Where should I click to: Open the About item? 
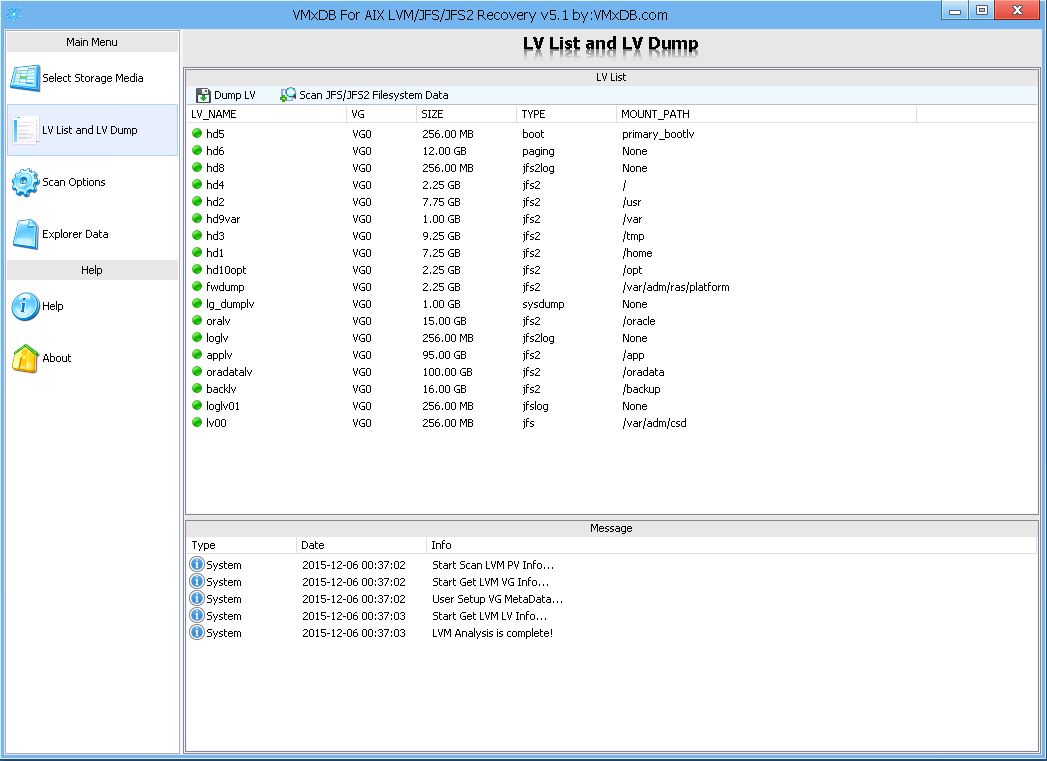click(x=93, y=358)
